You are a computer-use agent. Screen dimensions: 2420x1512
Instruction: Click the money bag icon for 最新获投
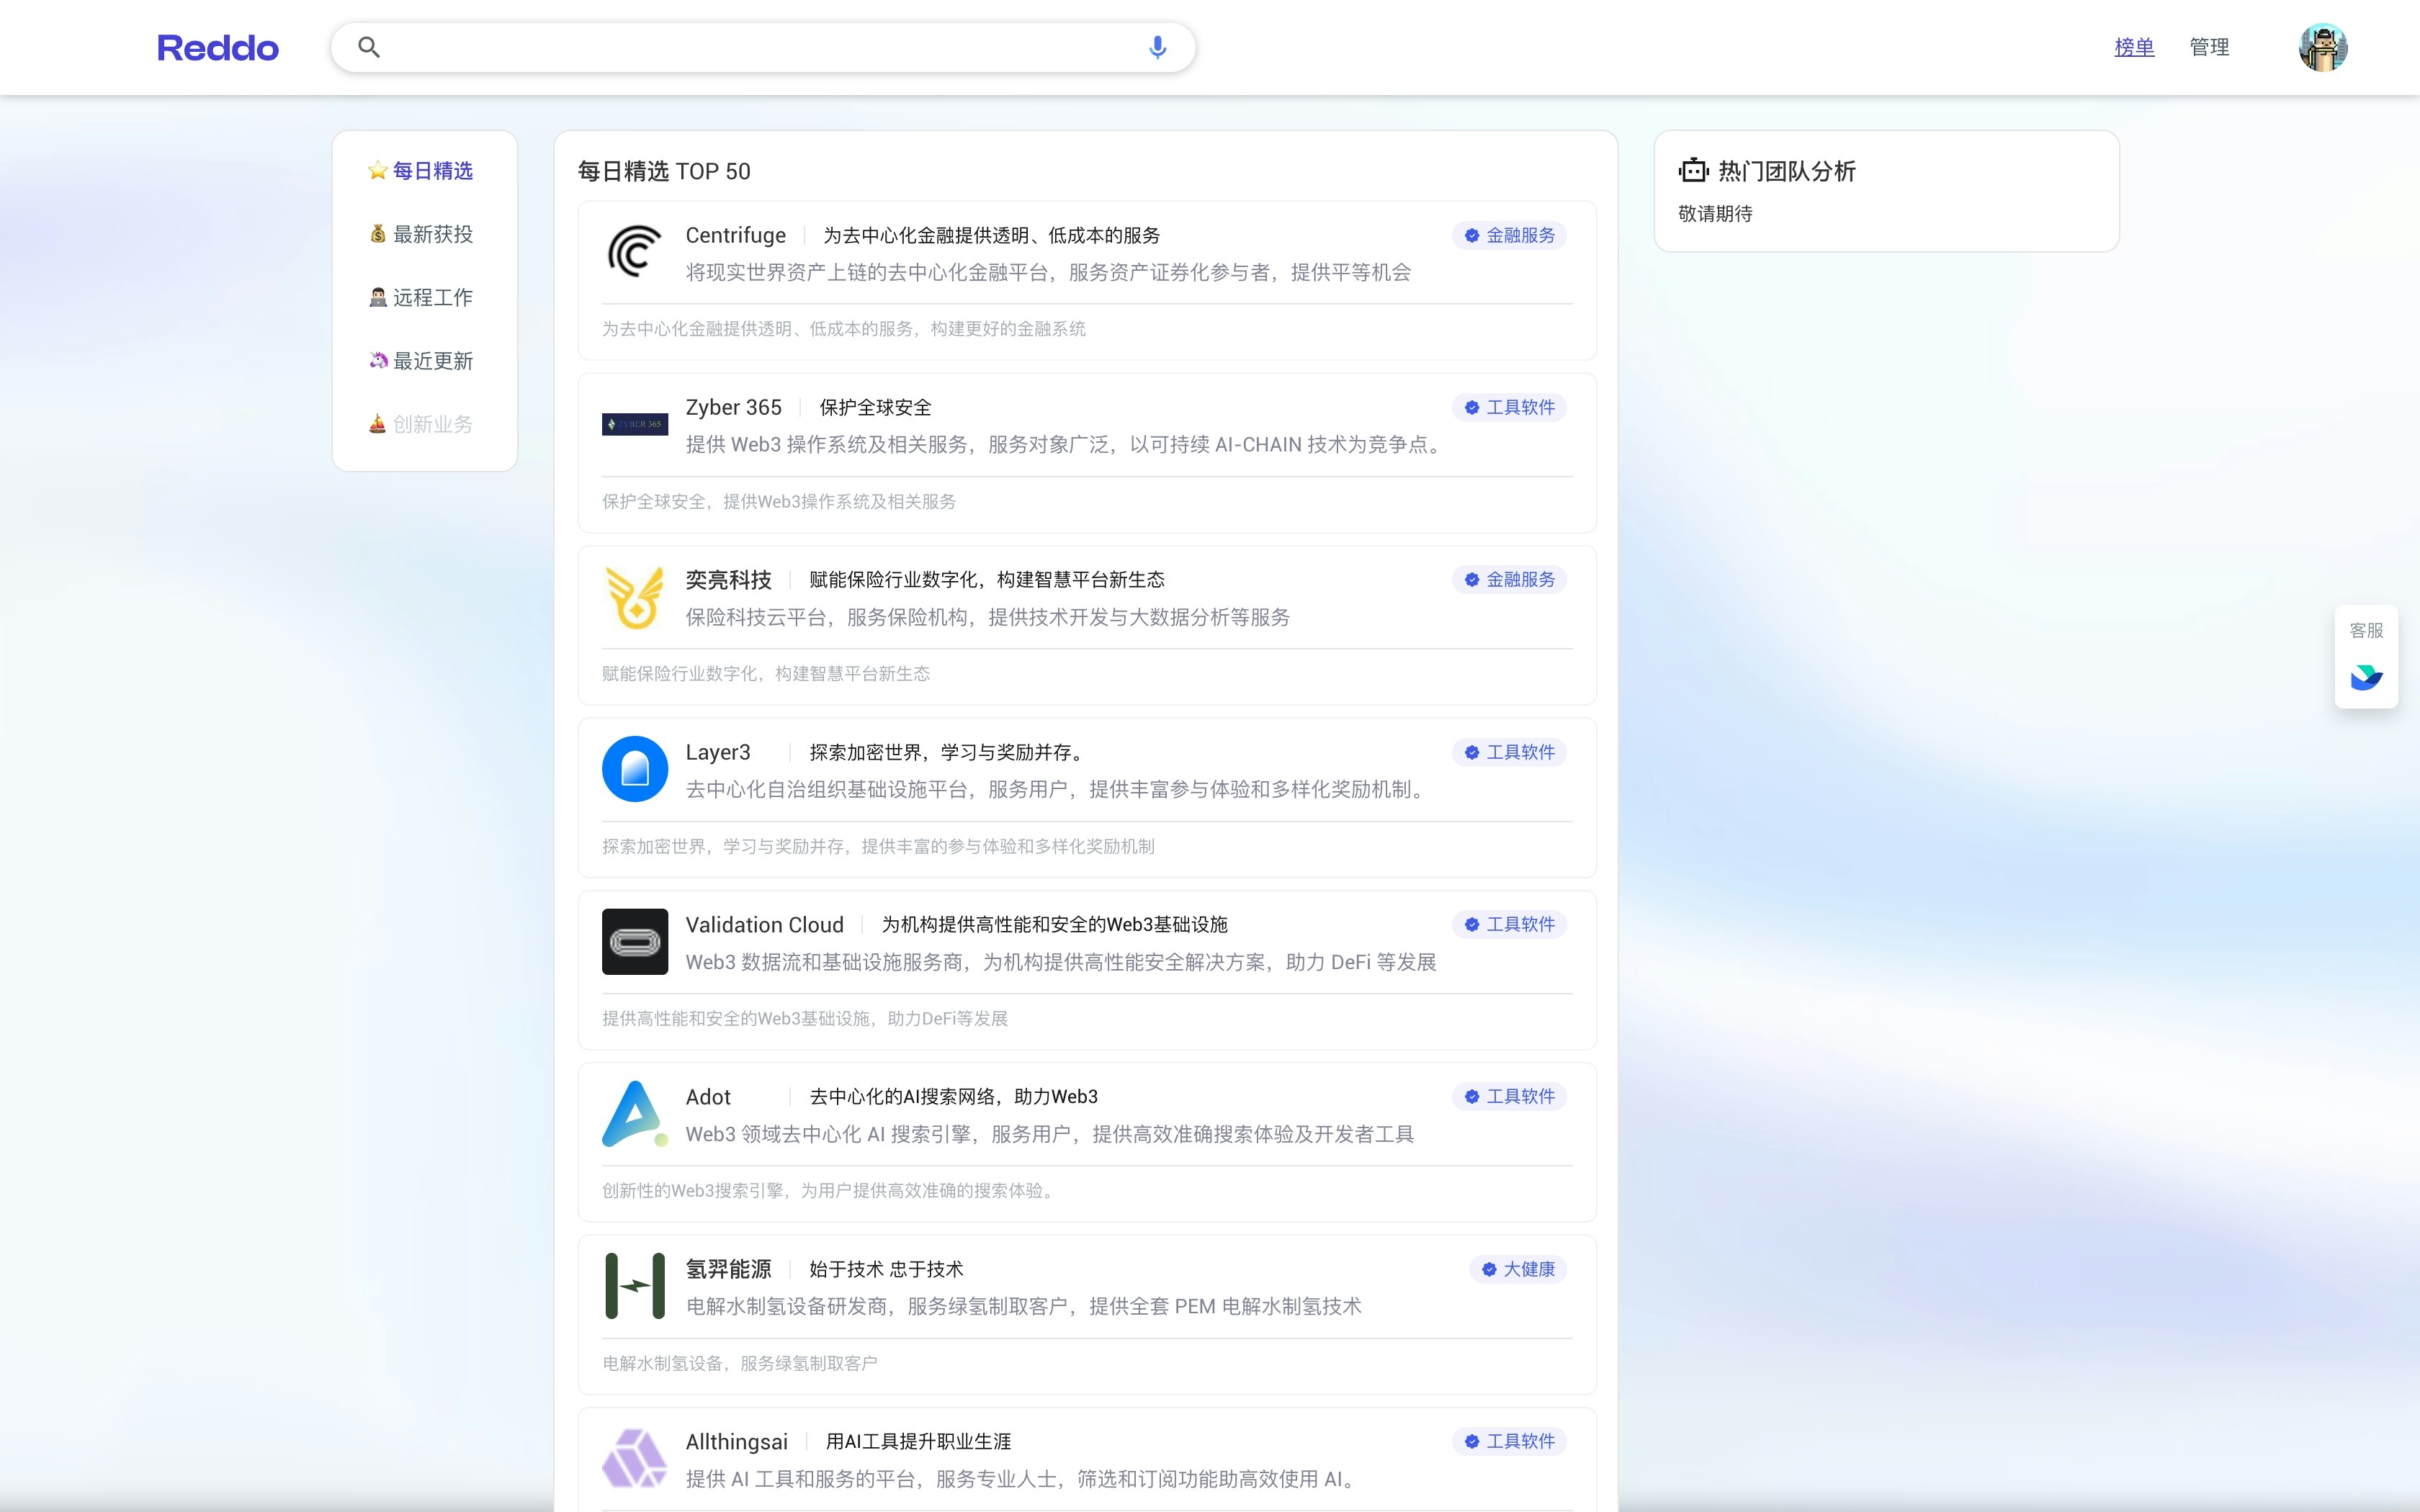click(x=377, y=234)
